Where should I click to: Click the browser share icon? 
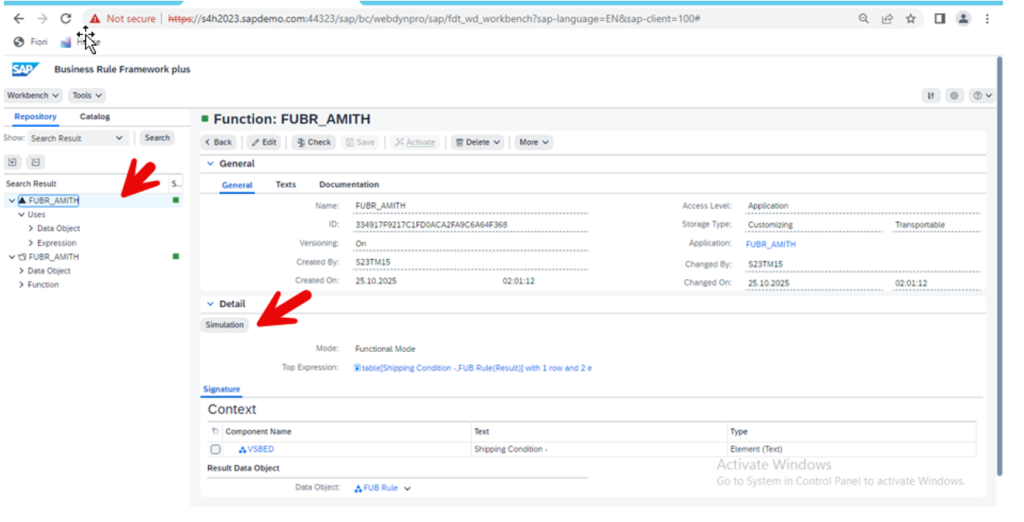click(887, 18)
